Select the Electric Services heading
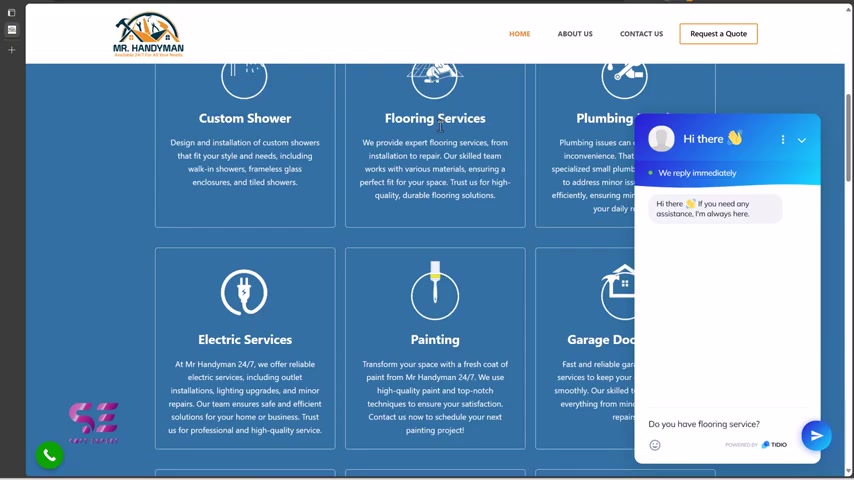Viewport: 854px width, 480px height. tap(245, 339)
